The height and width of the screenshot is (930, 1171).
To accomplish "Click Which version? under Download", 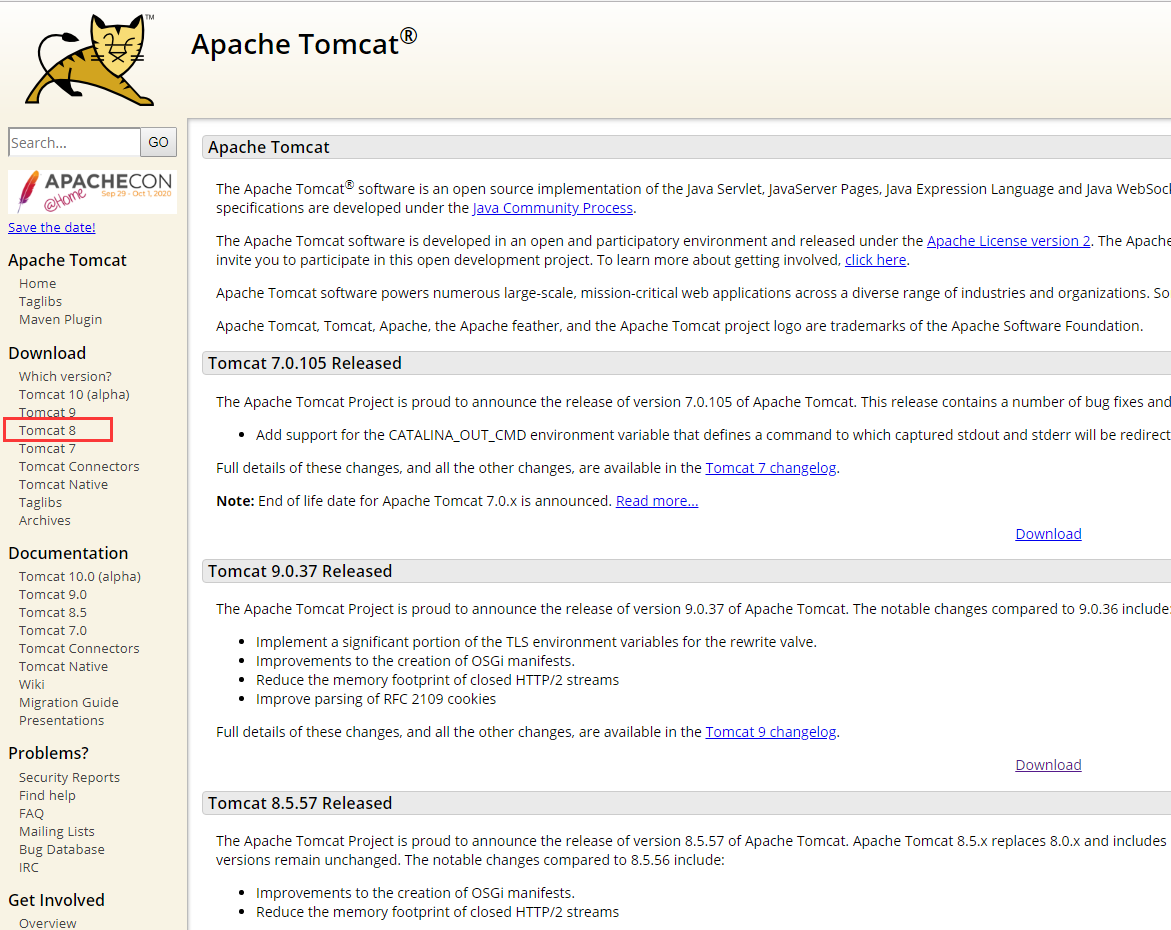I will [x=65, y=376].
